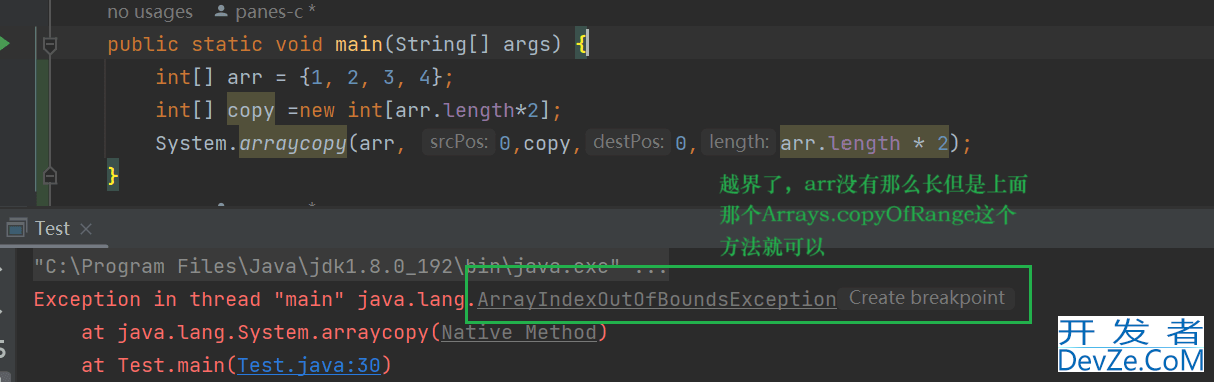Click the "srcPos:" parameter hint
The width and height of the screenshot is (1214, 382).
[459, 142]
